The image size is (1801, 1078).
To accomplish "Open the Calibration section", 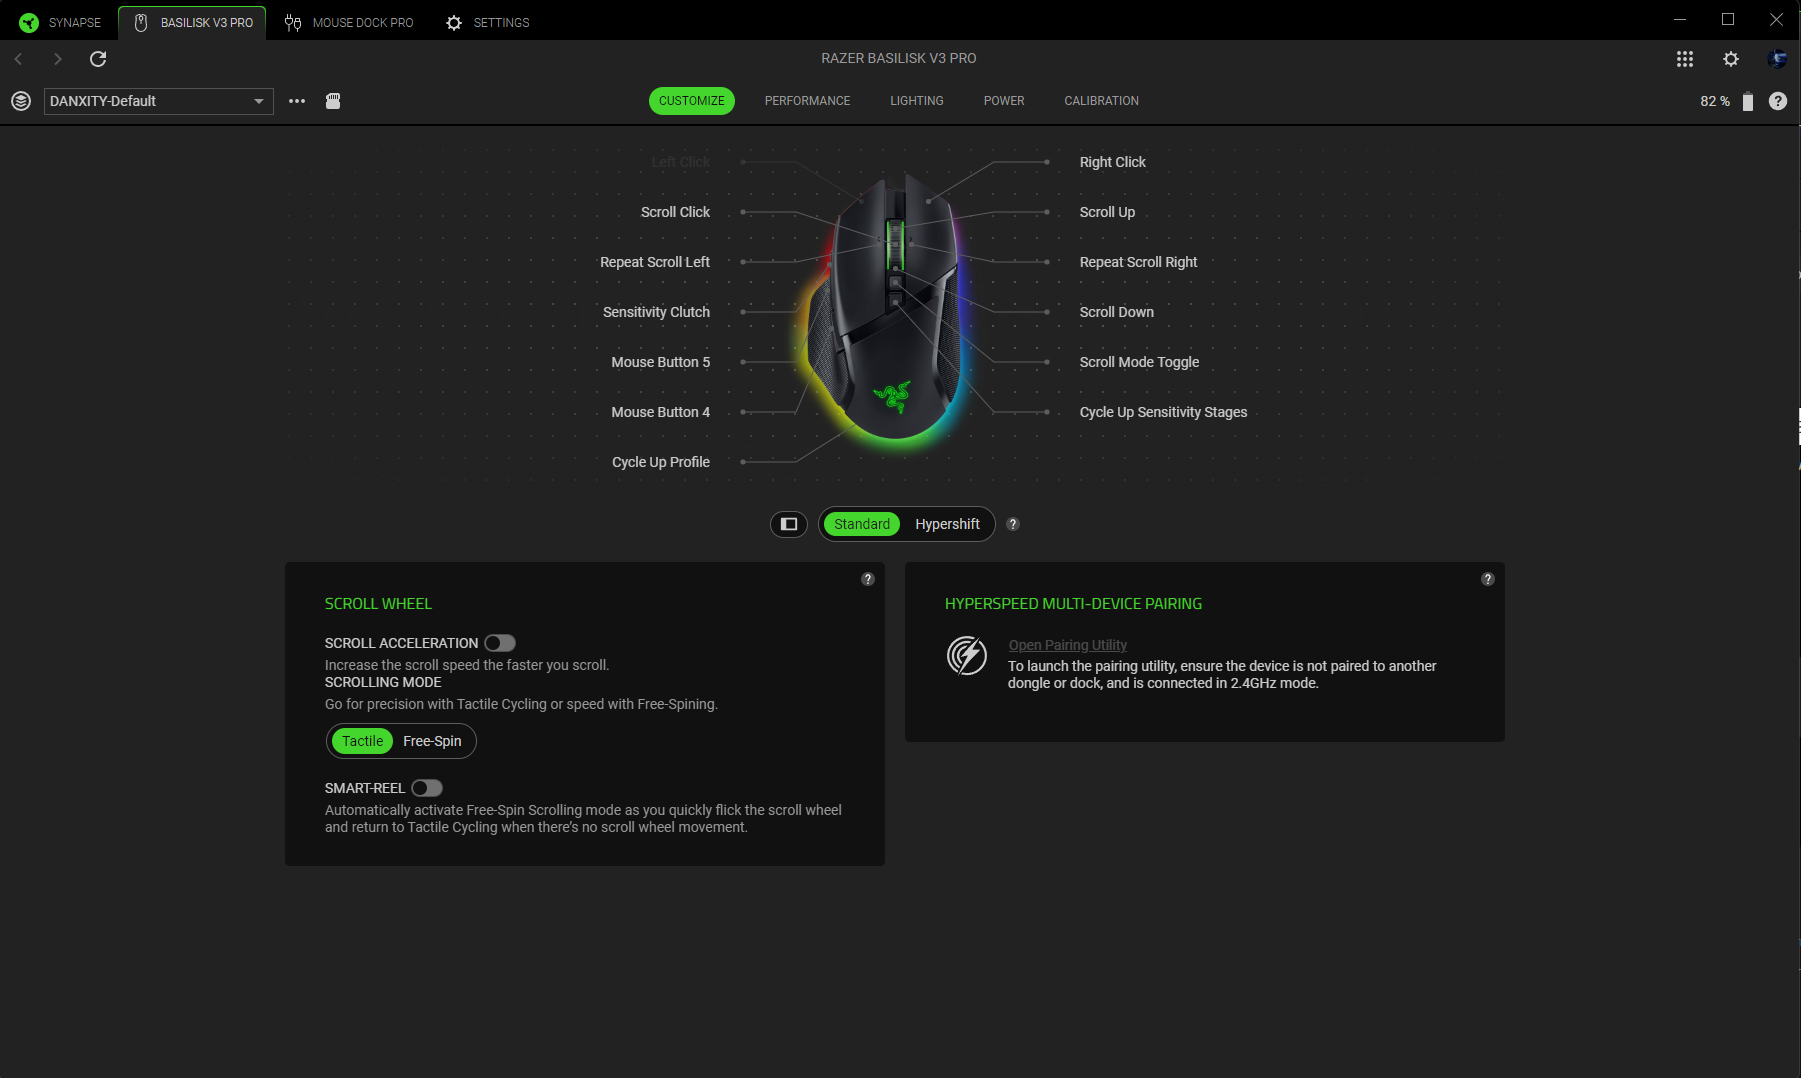I will click(1101, 101).
